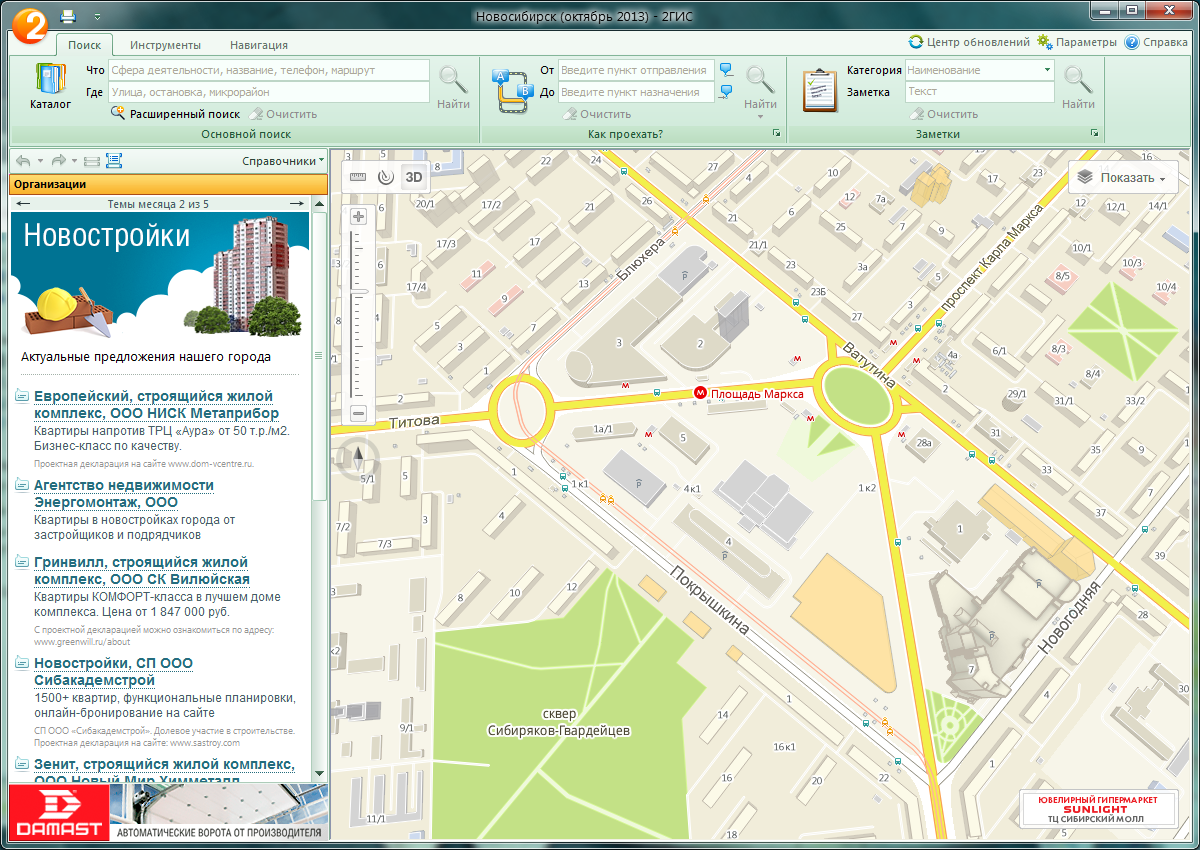Click Очистить in the Заметки group
The height and width of the screenshot is (850, 1200).
(x=943, y=114)
